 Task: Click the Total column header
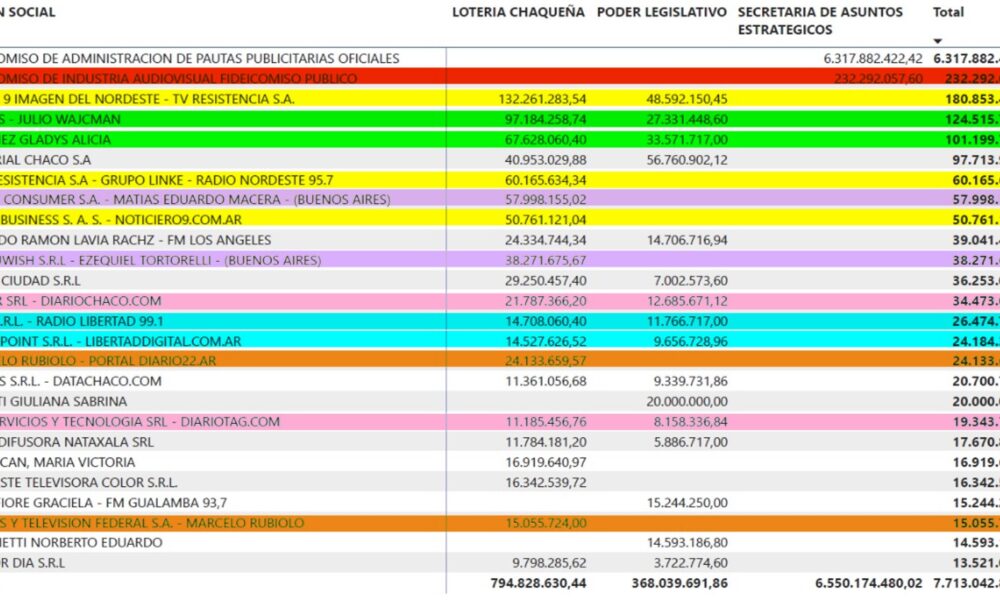point(948,12)
